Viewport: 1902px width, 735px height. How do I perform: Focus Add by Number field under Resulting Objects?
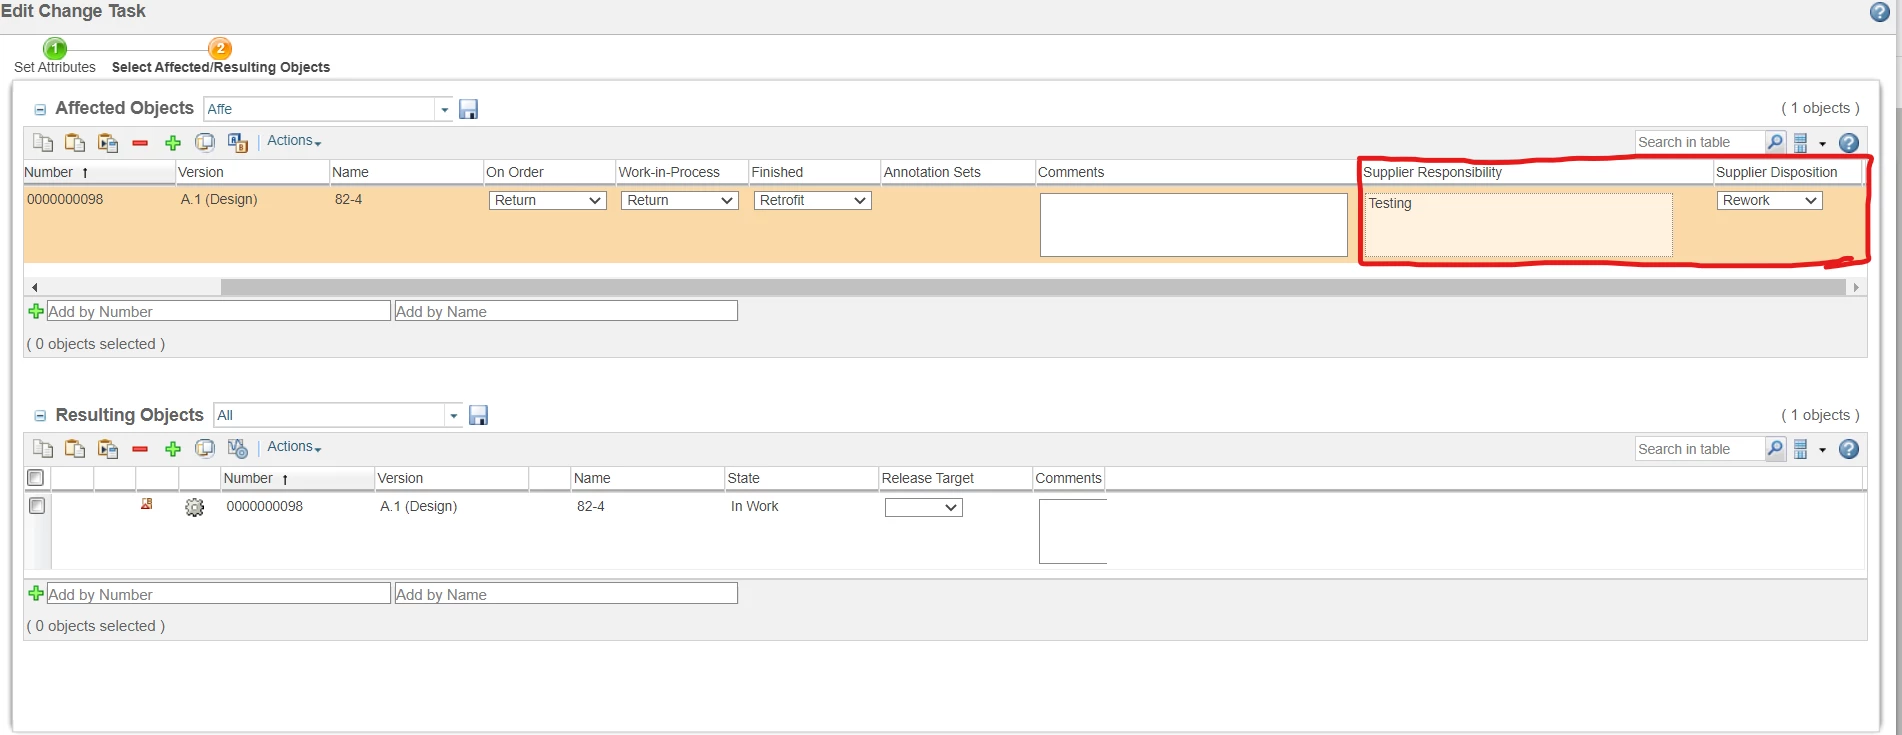[x=218, y=593]
